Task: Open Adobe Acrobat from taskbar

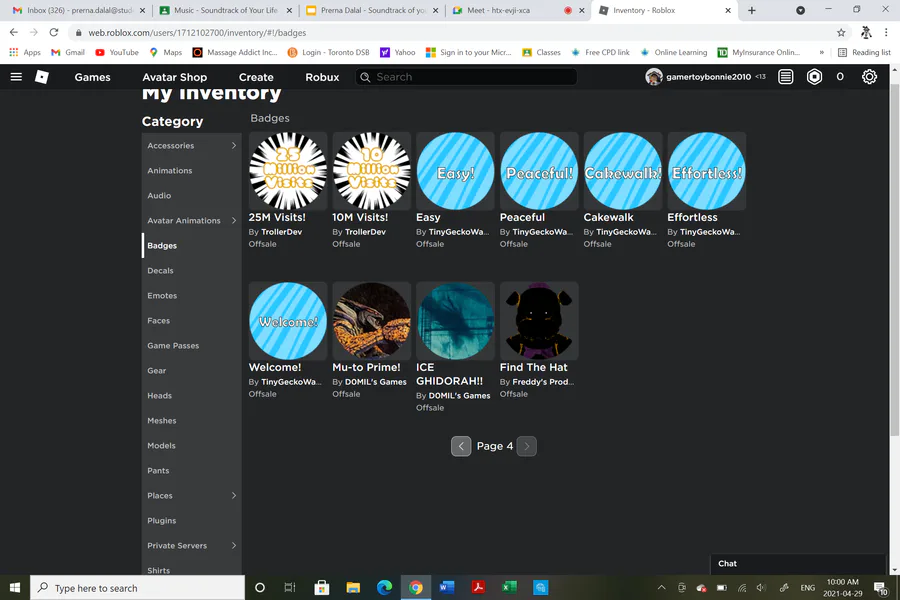Action: (478, 587)
